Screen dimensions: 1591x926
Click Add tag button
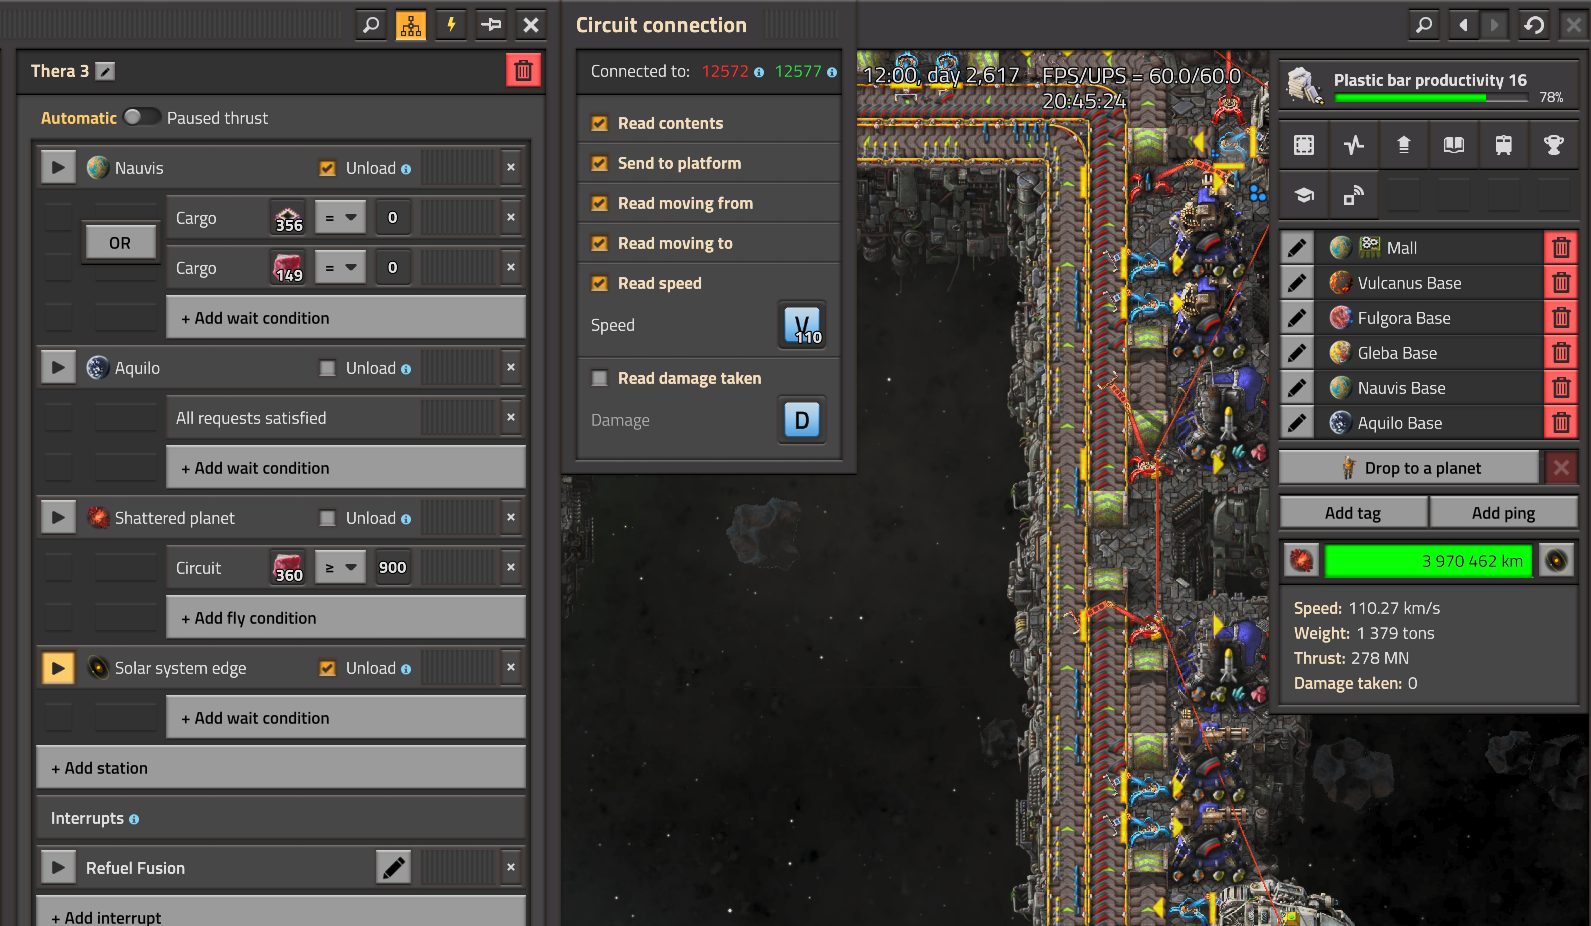1353,513
